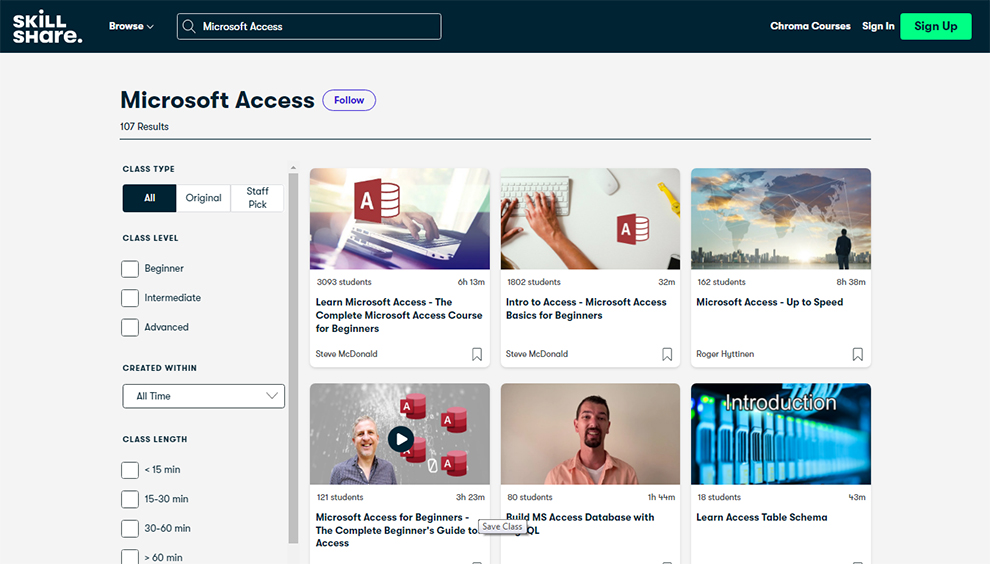Open title Intro to Access - Microsoft Access Basics
Image resolution: width=990 pixels, height=564 pixels.
pyautogui.click(x=586, y=309)
